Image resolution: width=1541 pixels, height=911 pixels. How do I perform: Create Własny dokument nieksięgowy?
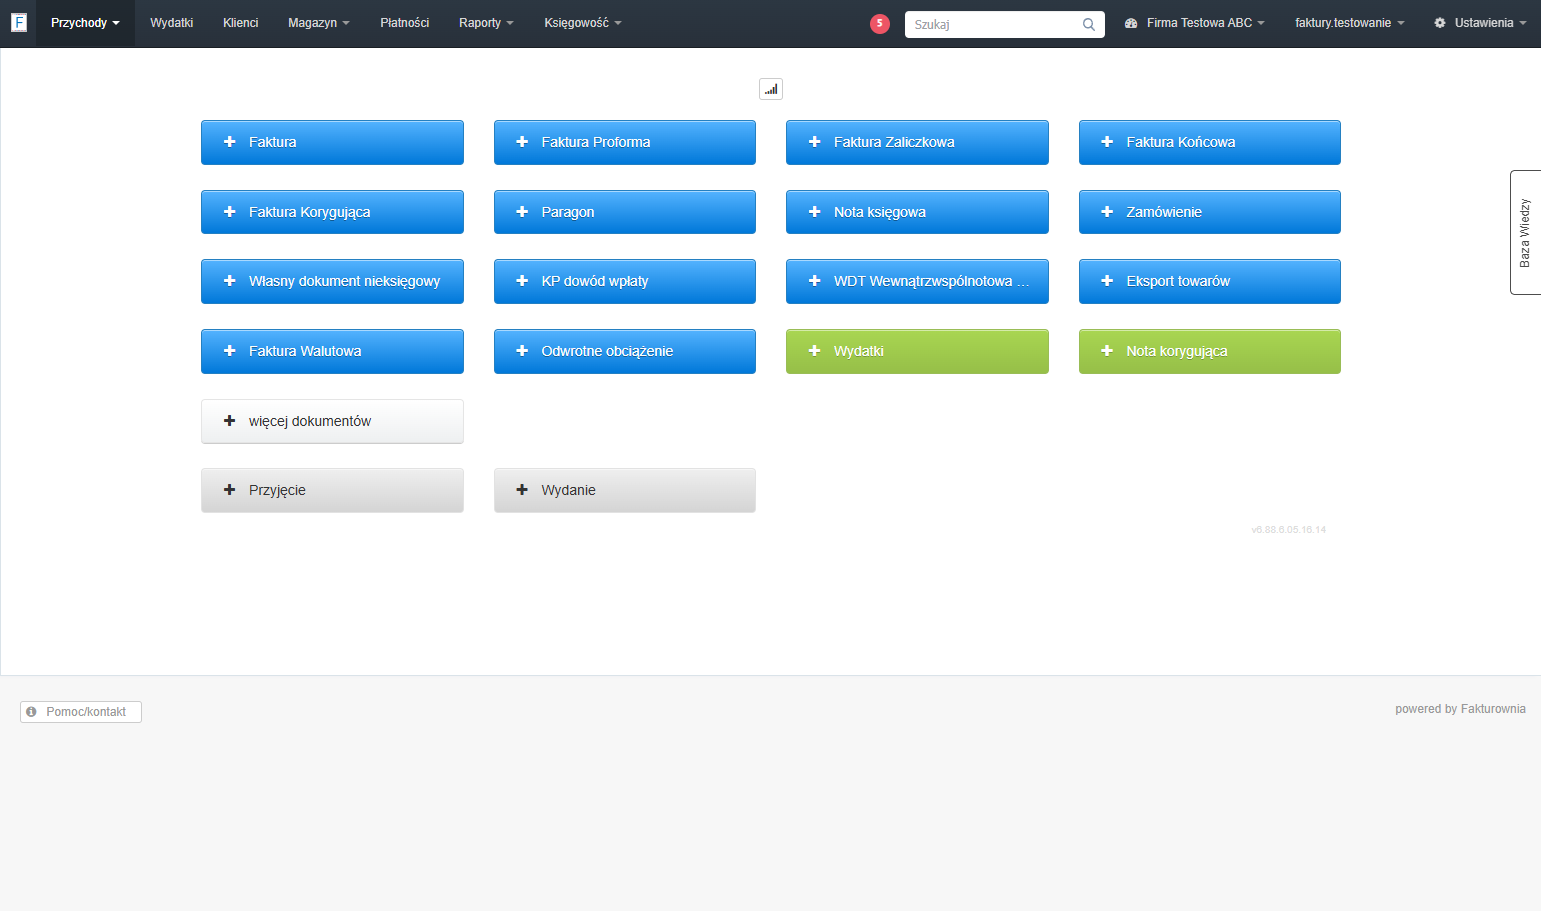click(x=332, y=281)
